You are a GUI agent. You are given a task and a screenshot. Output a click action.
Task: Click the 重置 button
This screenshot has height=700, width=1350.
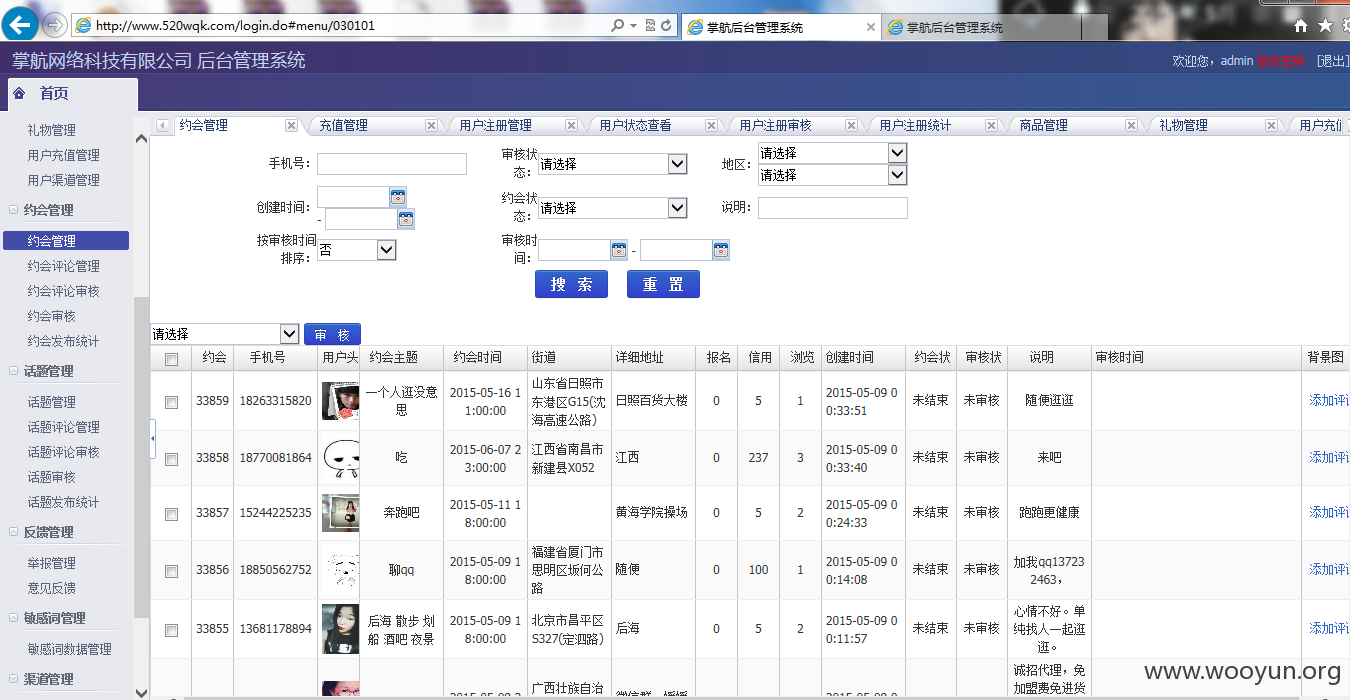[x=663, y=284]
